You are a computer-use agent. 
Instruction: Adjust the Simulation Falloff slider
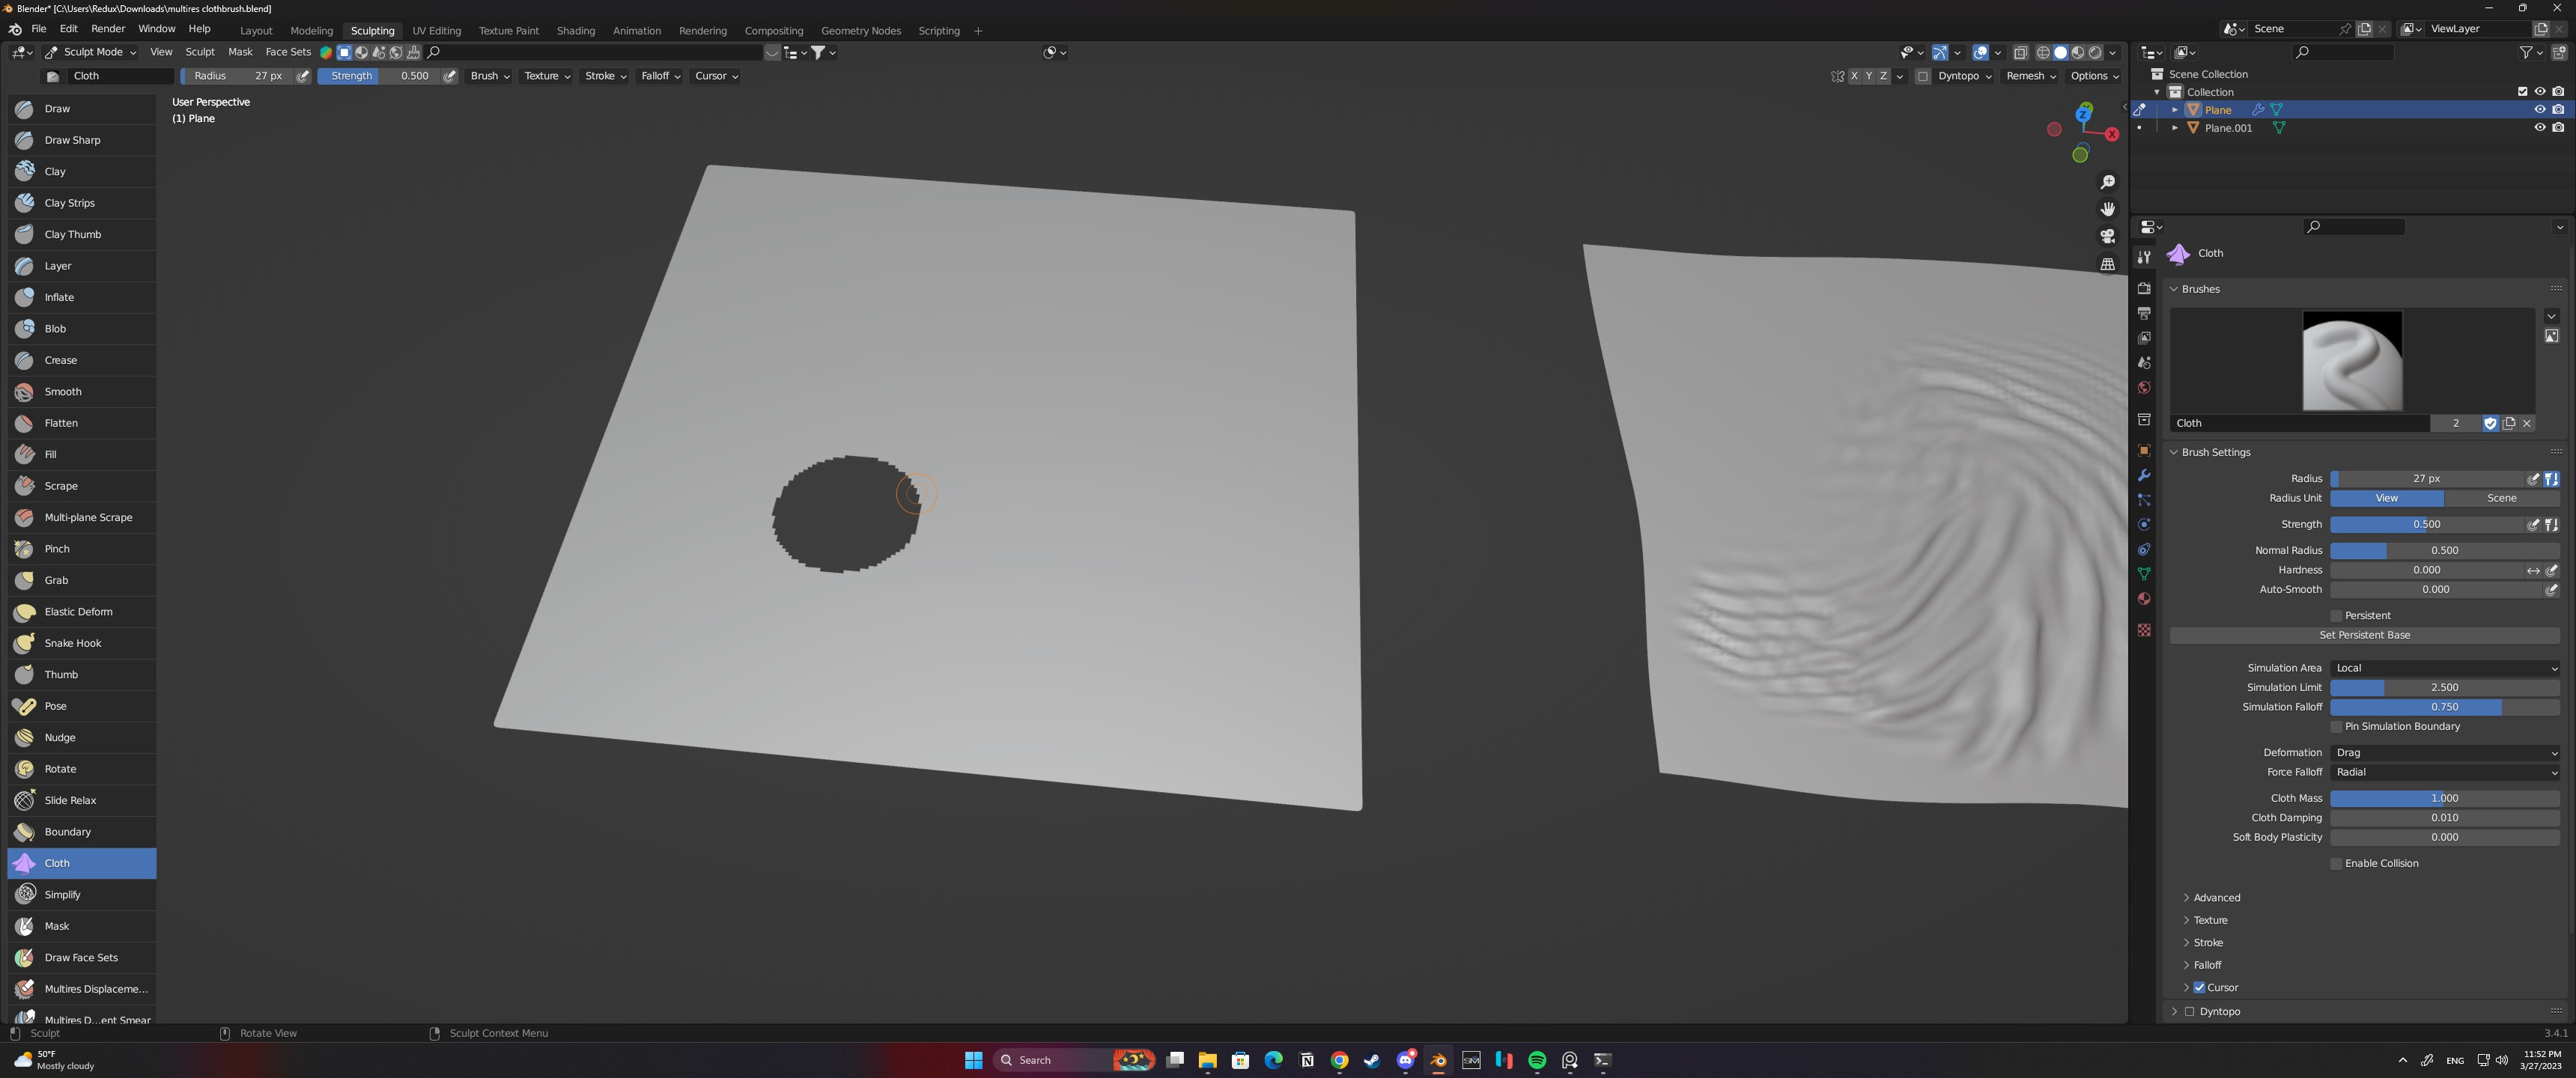pyautogui.click(x=2444, y=707)
